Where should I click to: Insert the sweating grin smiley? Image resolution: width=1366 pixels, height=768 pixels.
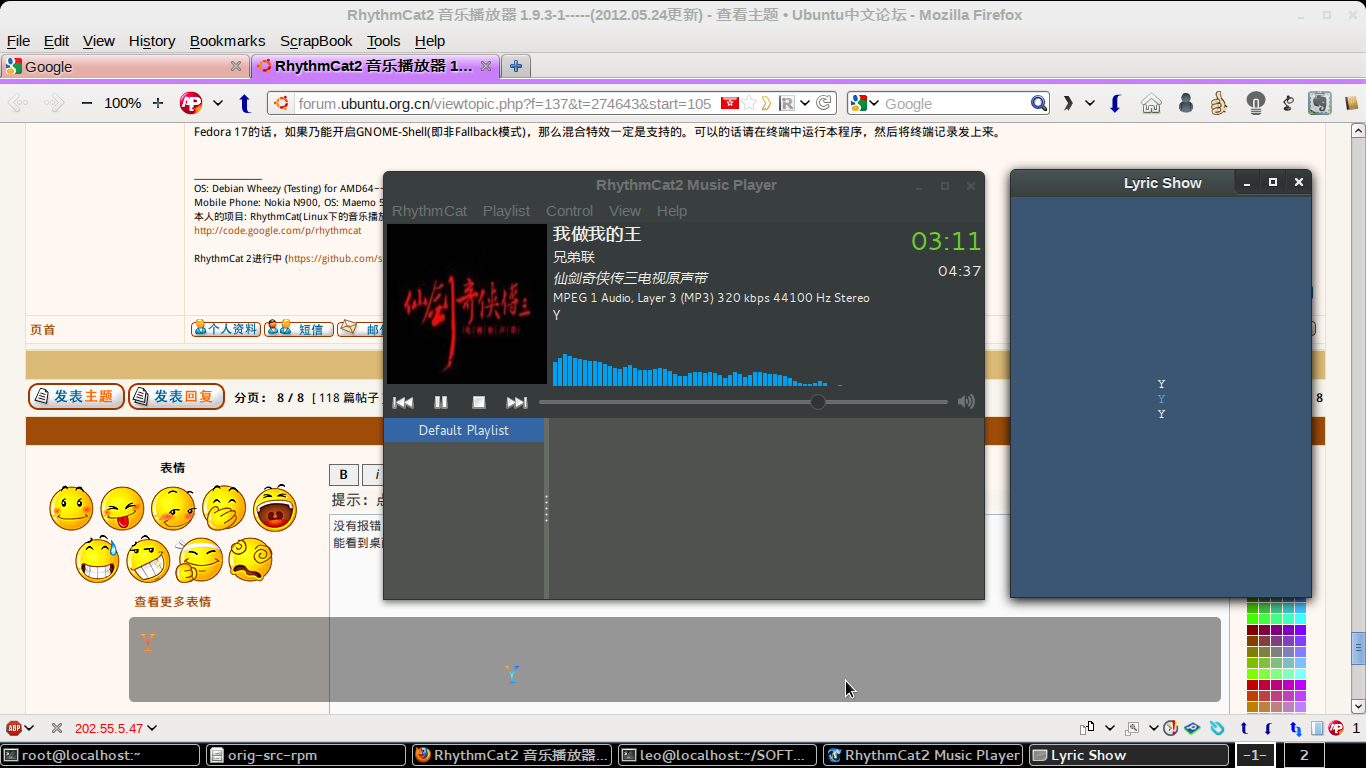point(97,560)
